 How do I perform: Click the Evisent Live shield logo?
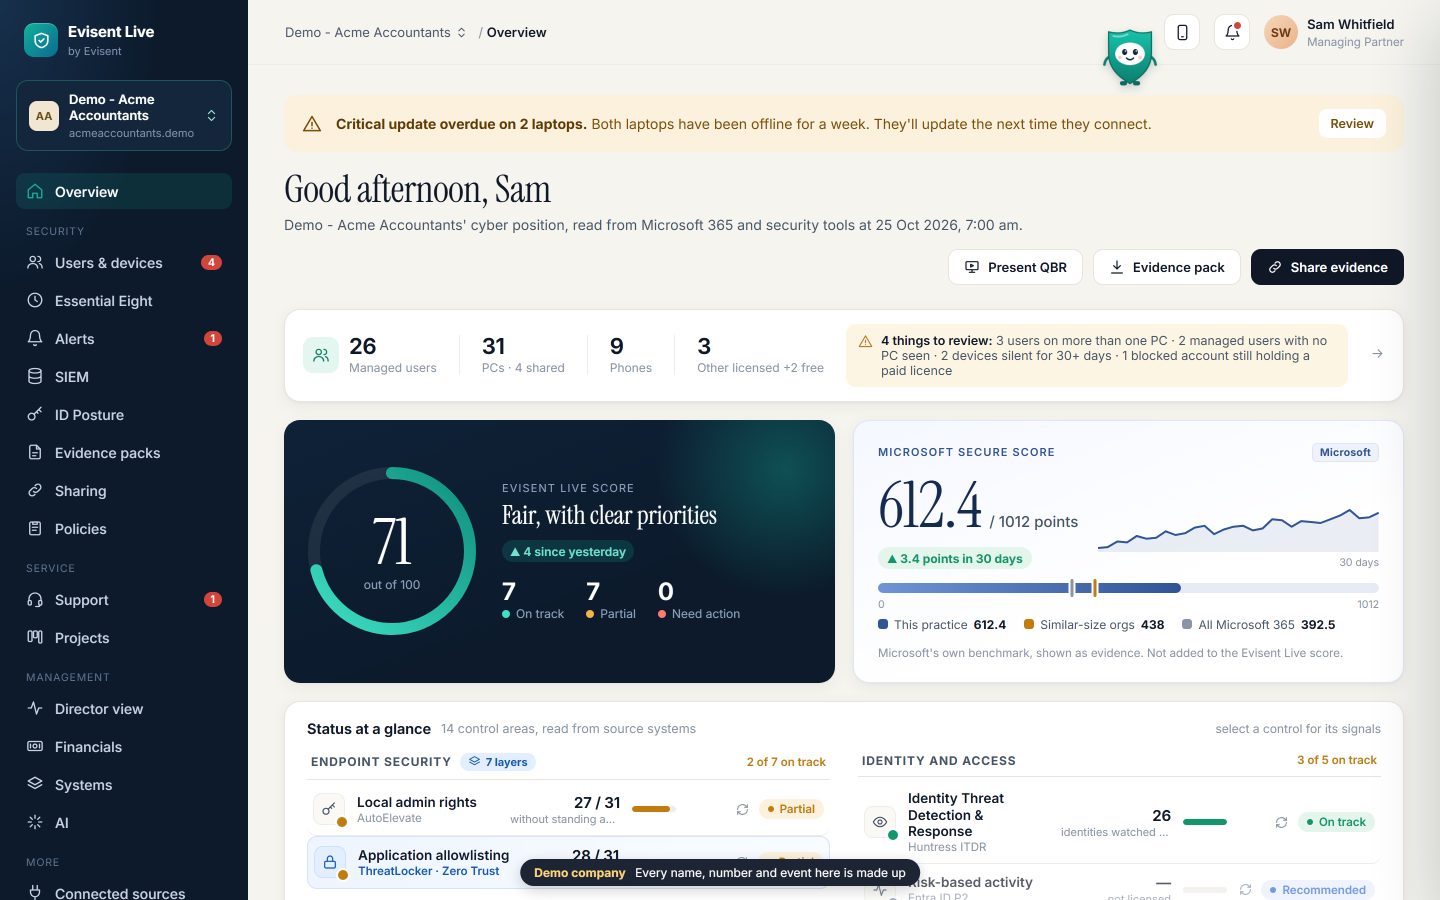pos(41,40)
